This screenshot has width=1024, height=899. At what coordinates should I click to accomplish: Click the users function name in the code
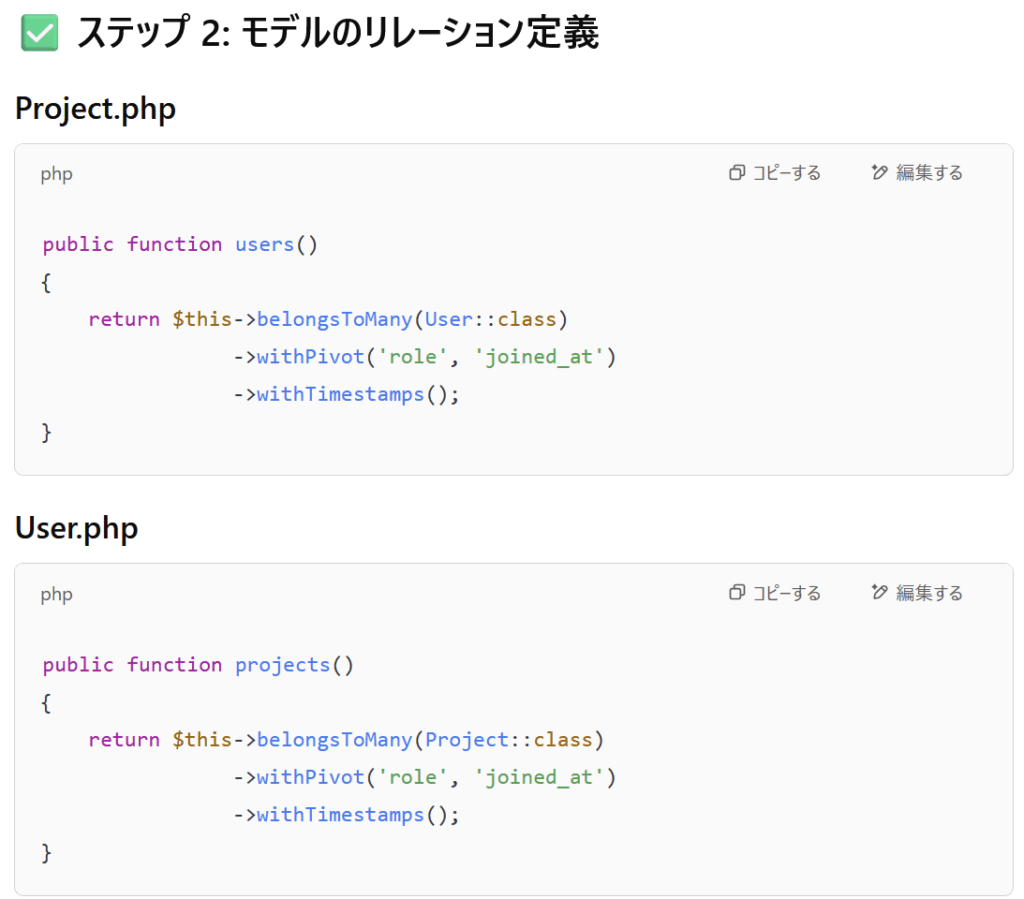click(264, 244)
